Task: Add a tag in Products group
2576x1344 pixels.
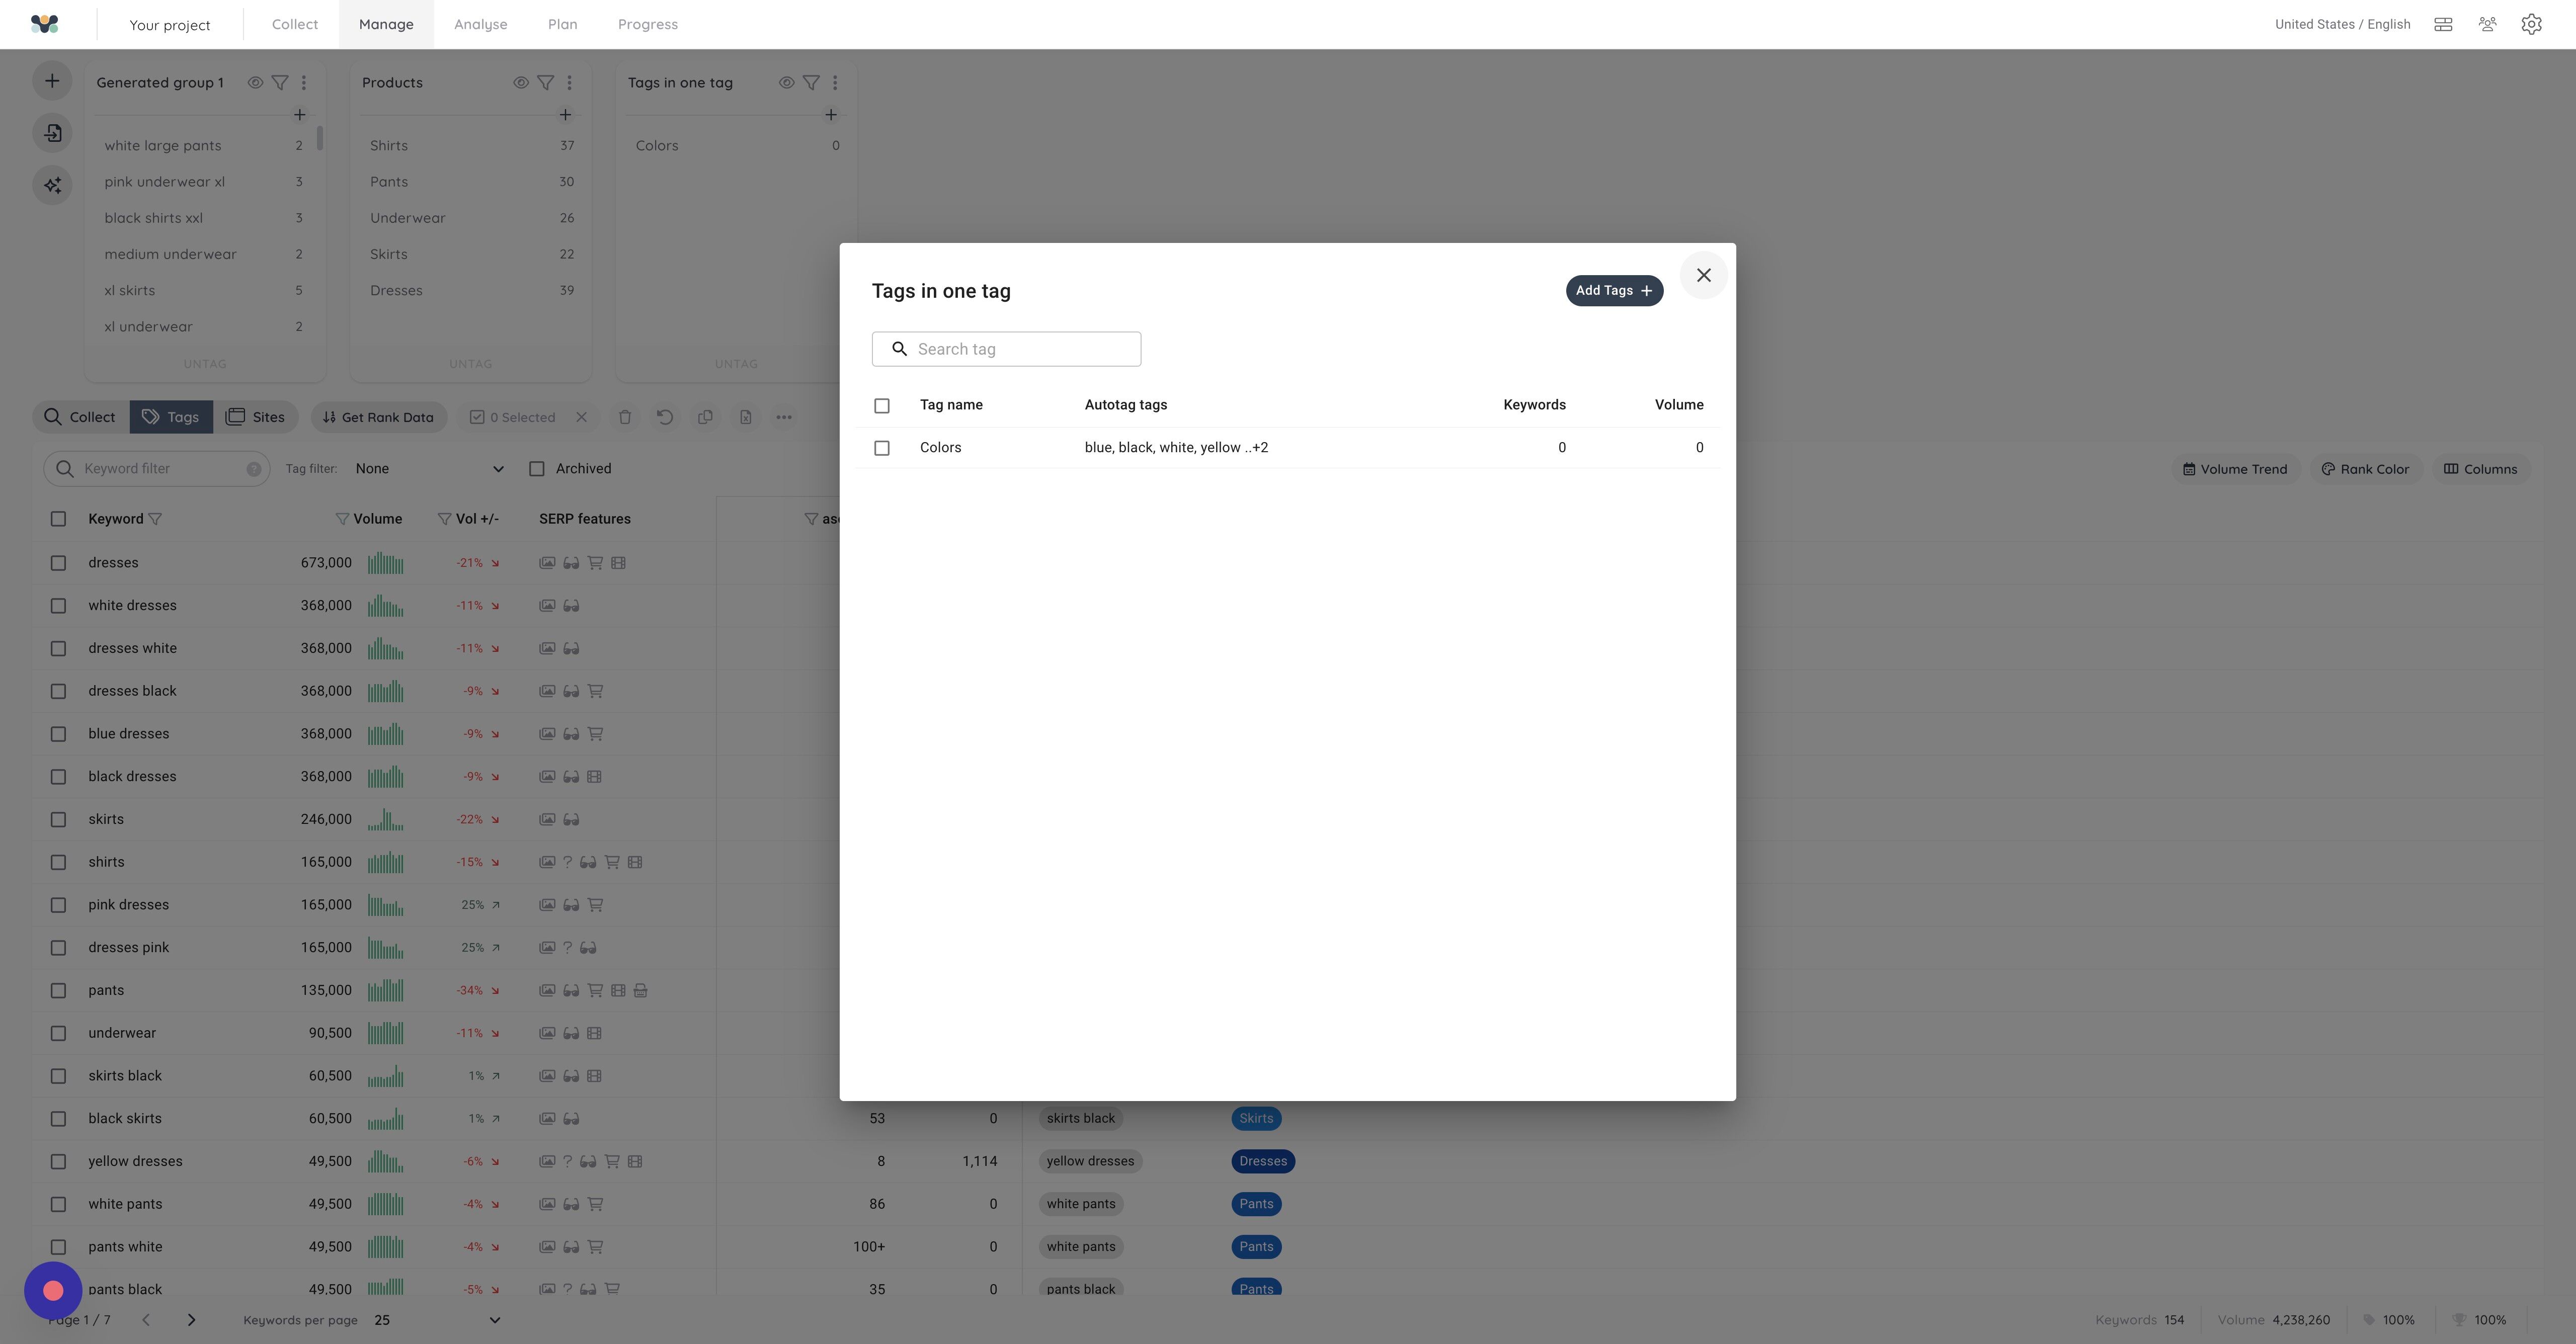Action: (565, 115)
